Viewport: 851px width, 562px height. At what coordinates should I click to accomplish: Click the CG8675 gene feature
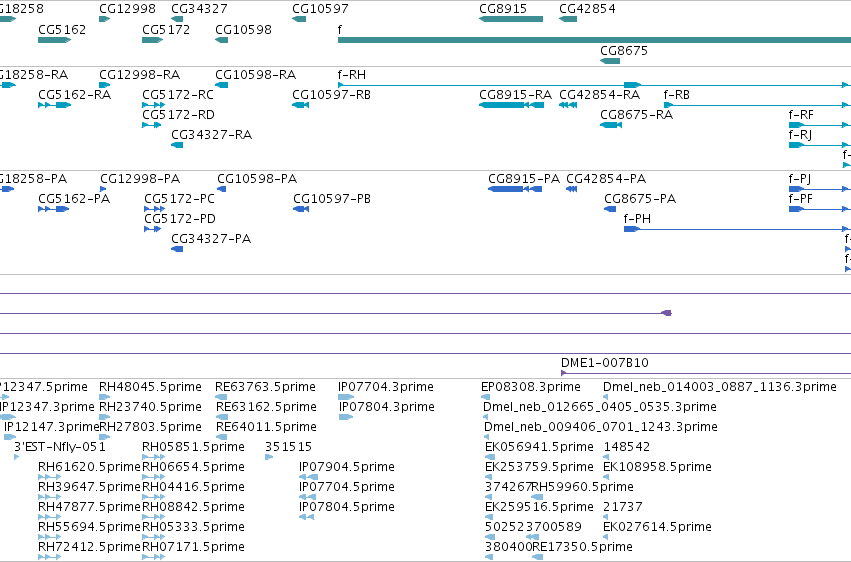610,61
